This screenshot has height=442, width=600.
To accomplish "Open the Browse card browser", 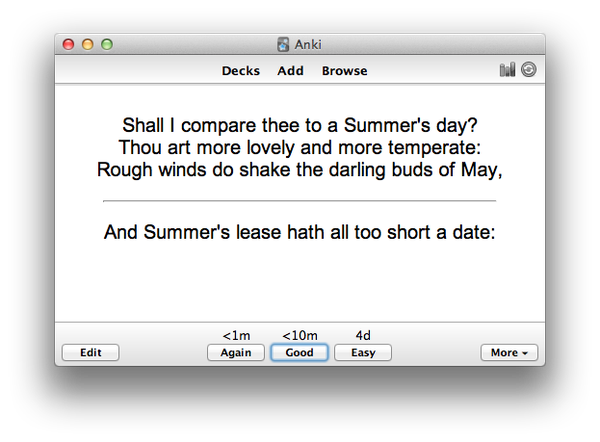I will pyautogui.click(x=344, y=71).
